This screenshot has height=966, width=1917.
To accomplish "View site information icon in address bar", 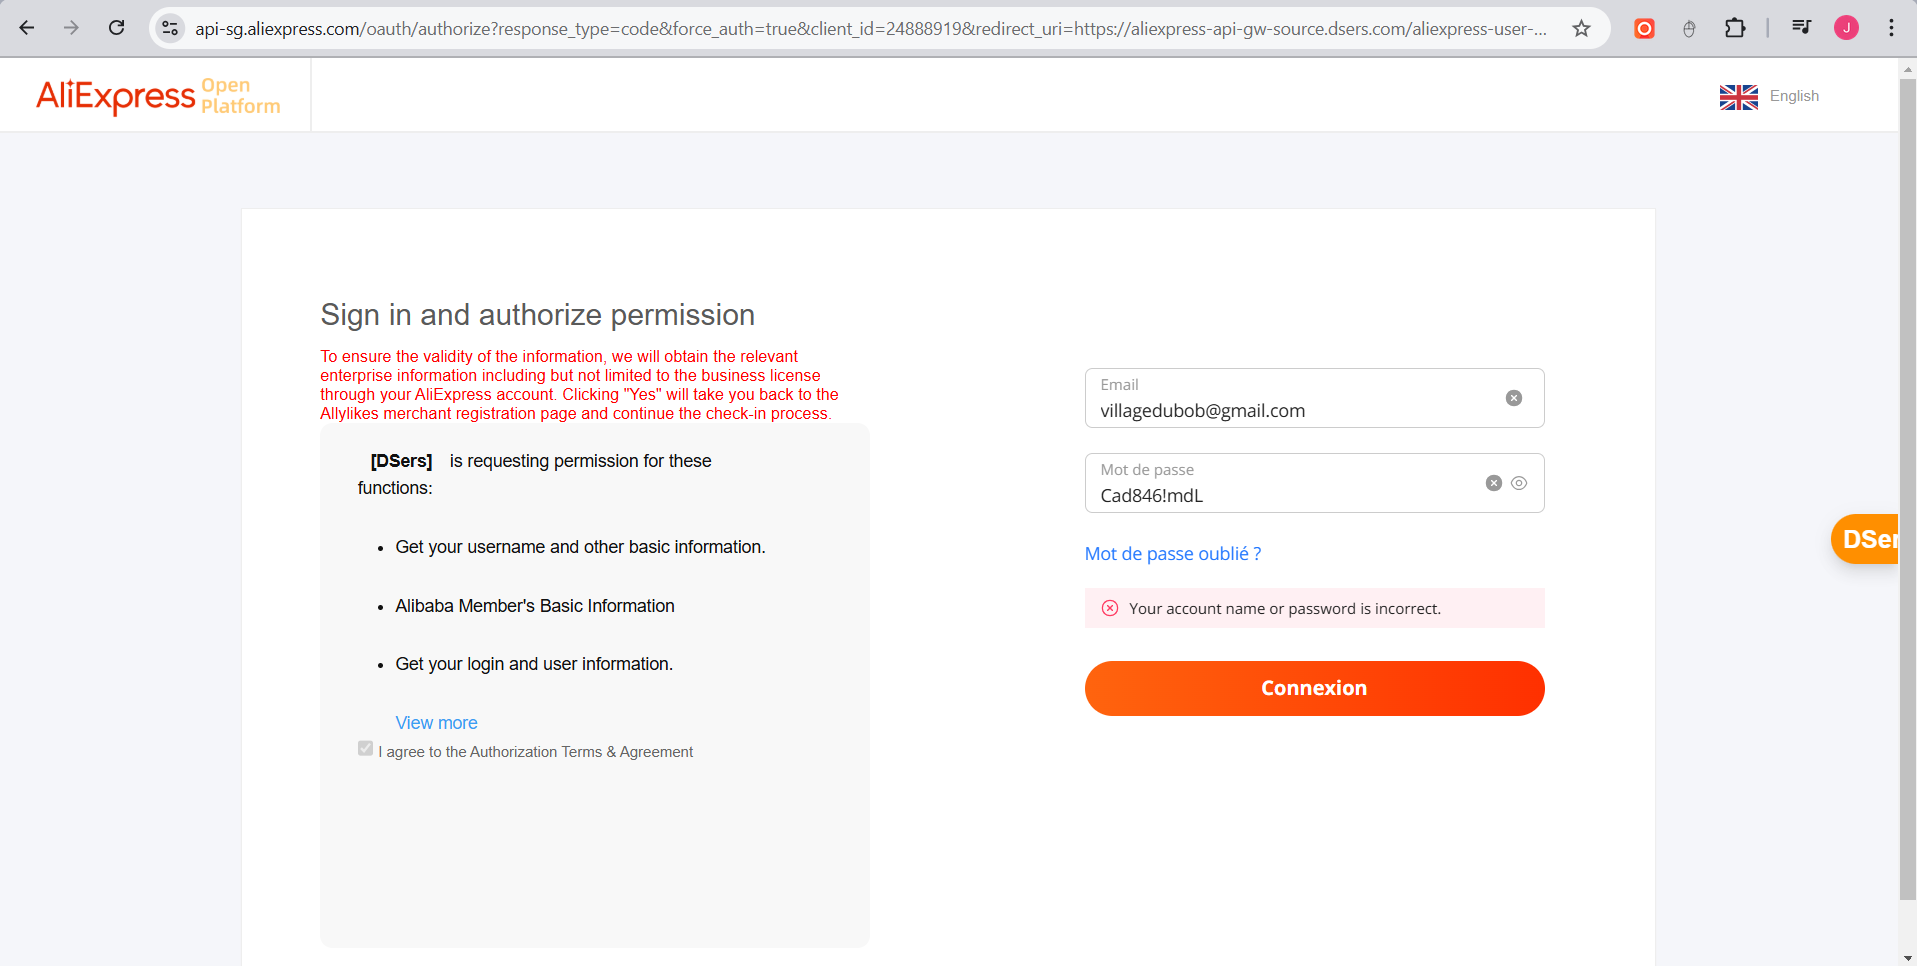I will click(x=171, y=28).
